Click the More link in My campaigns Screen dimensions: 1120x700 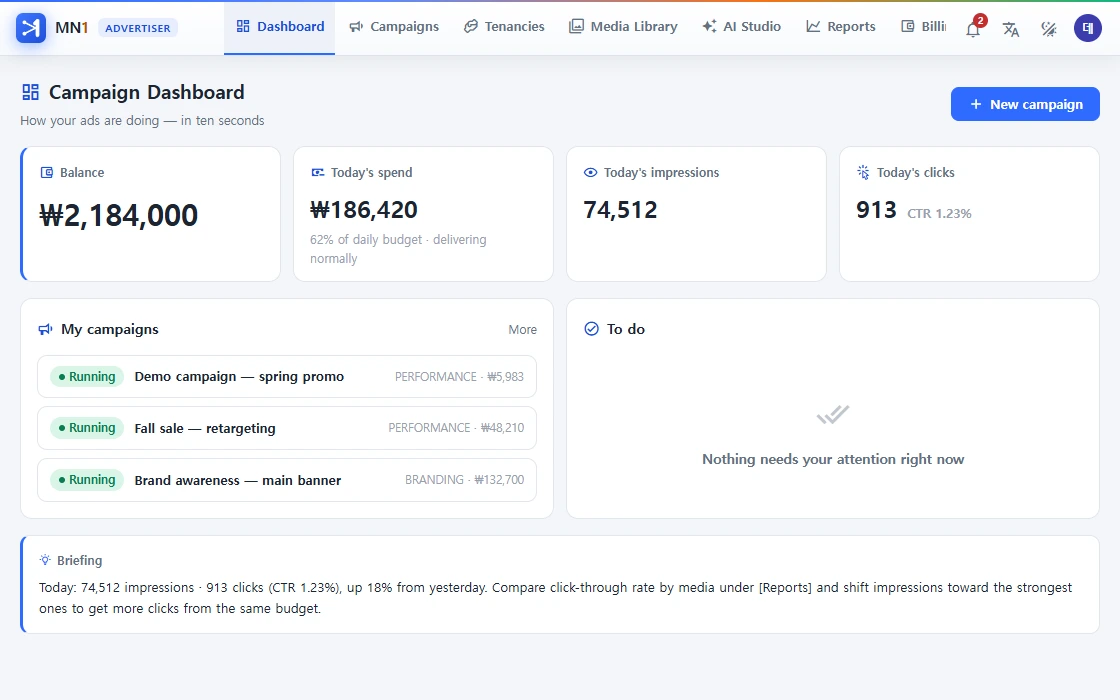[522, 329]
